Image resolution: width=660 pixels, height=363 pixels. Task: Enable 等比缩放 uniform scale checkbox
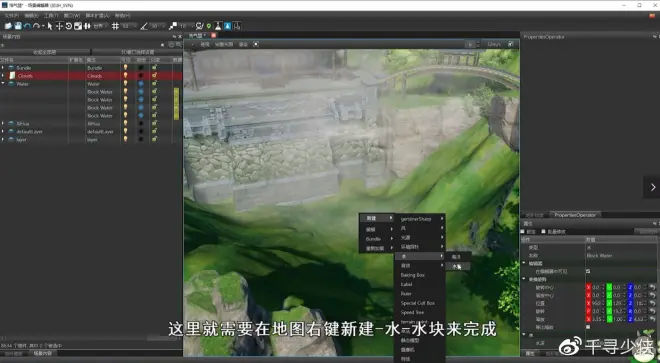click(x=588, y=327)
